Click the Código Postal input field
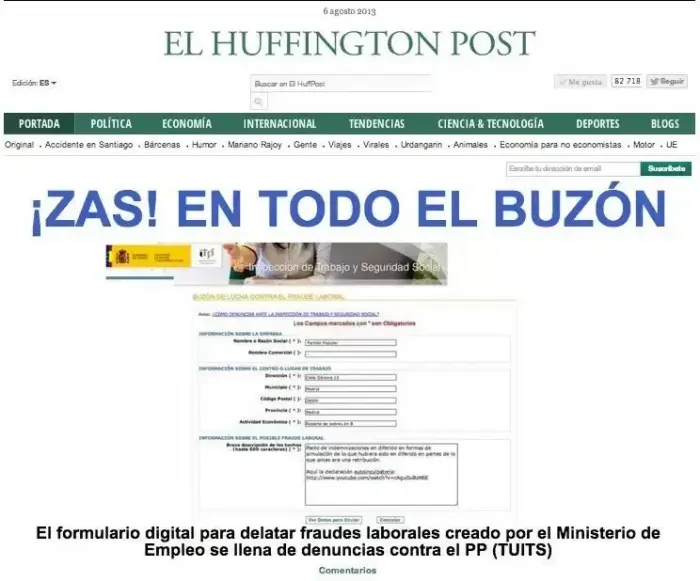This screenshot has height=581, width=700. 350,401
